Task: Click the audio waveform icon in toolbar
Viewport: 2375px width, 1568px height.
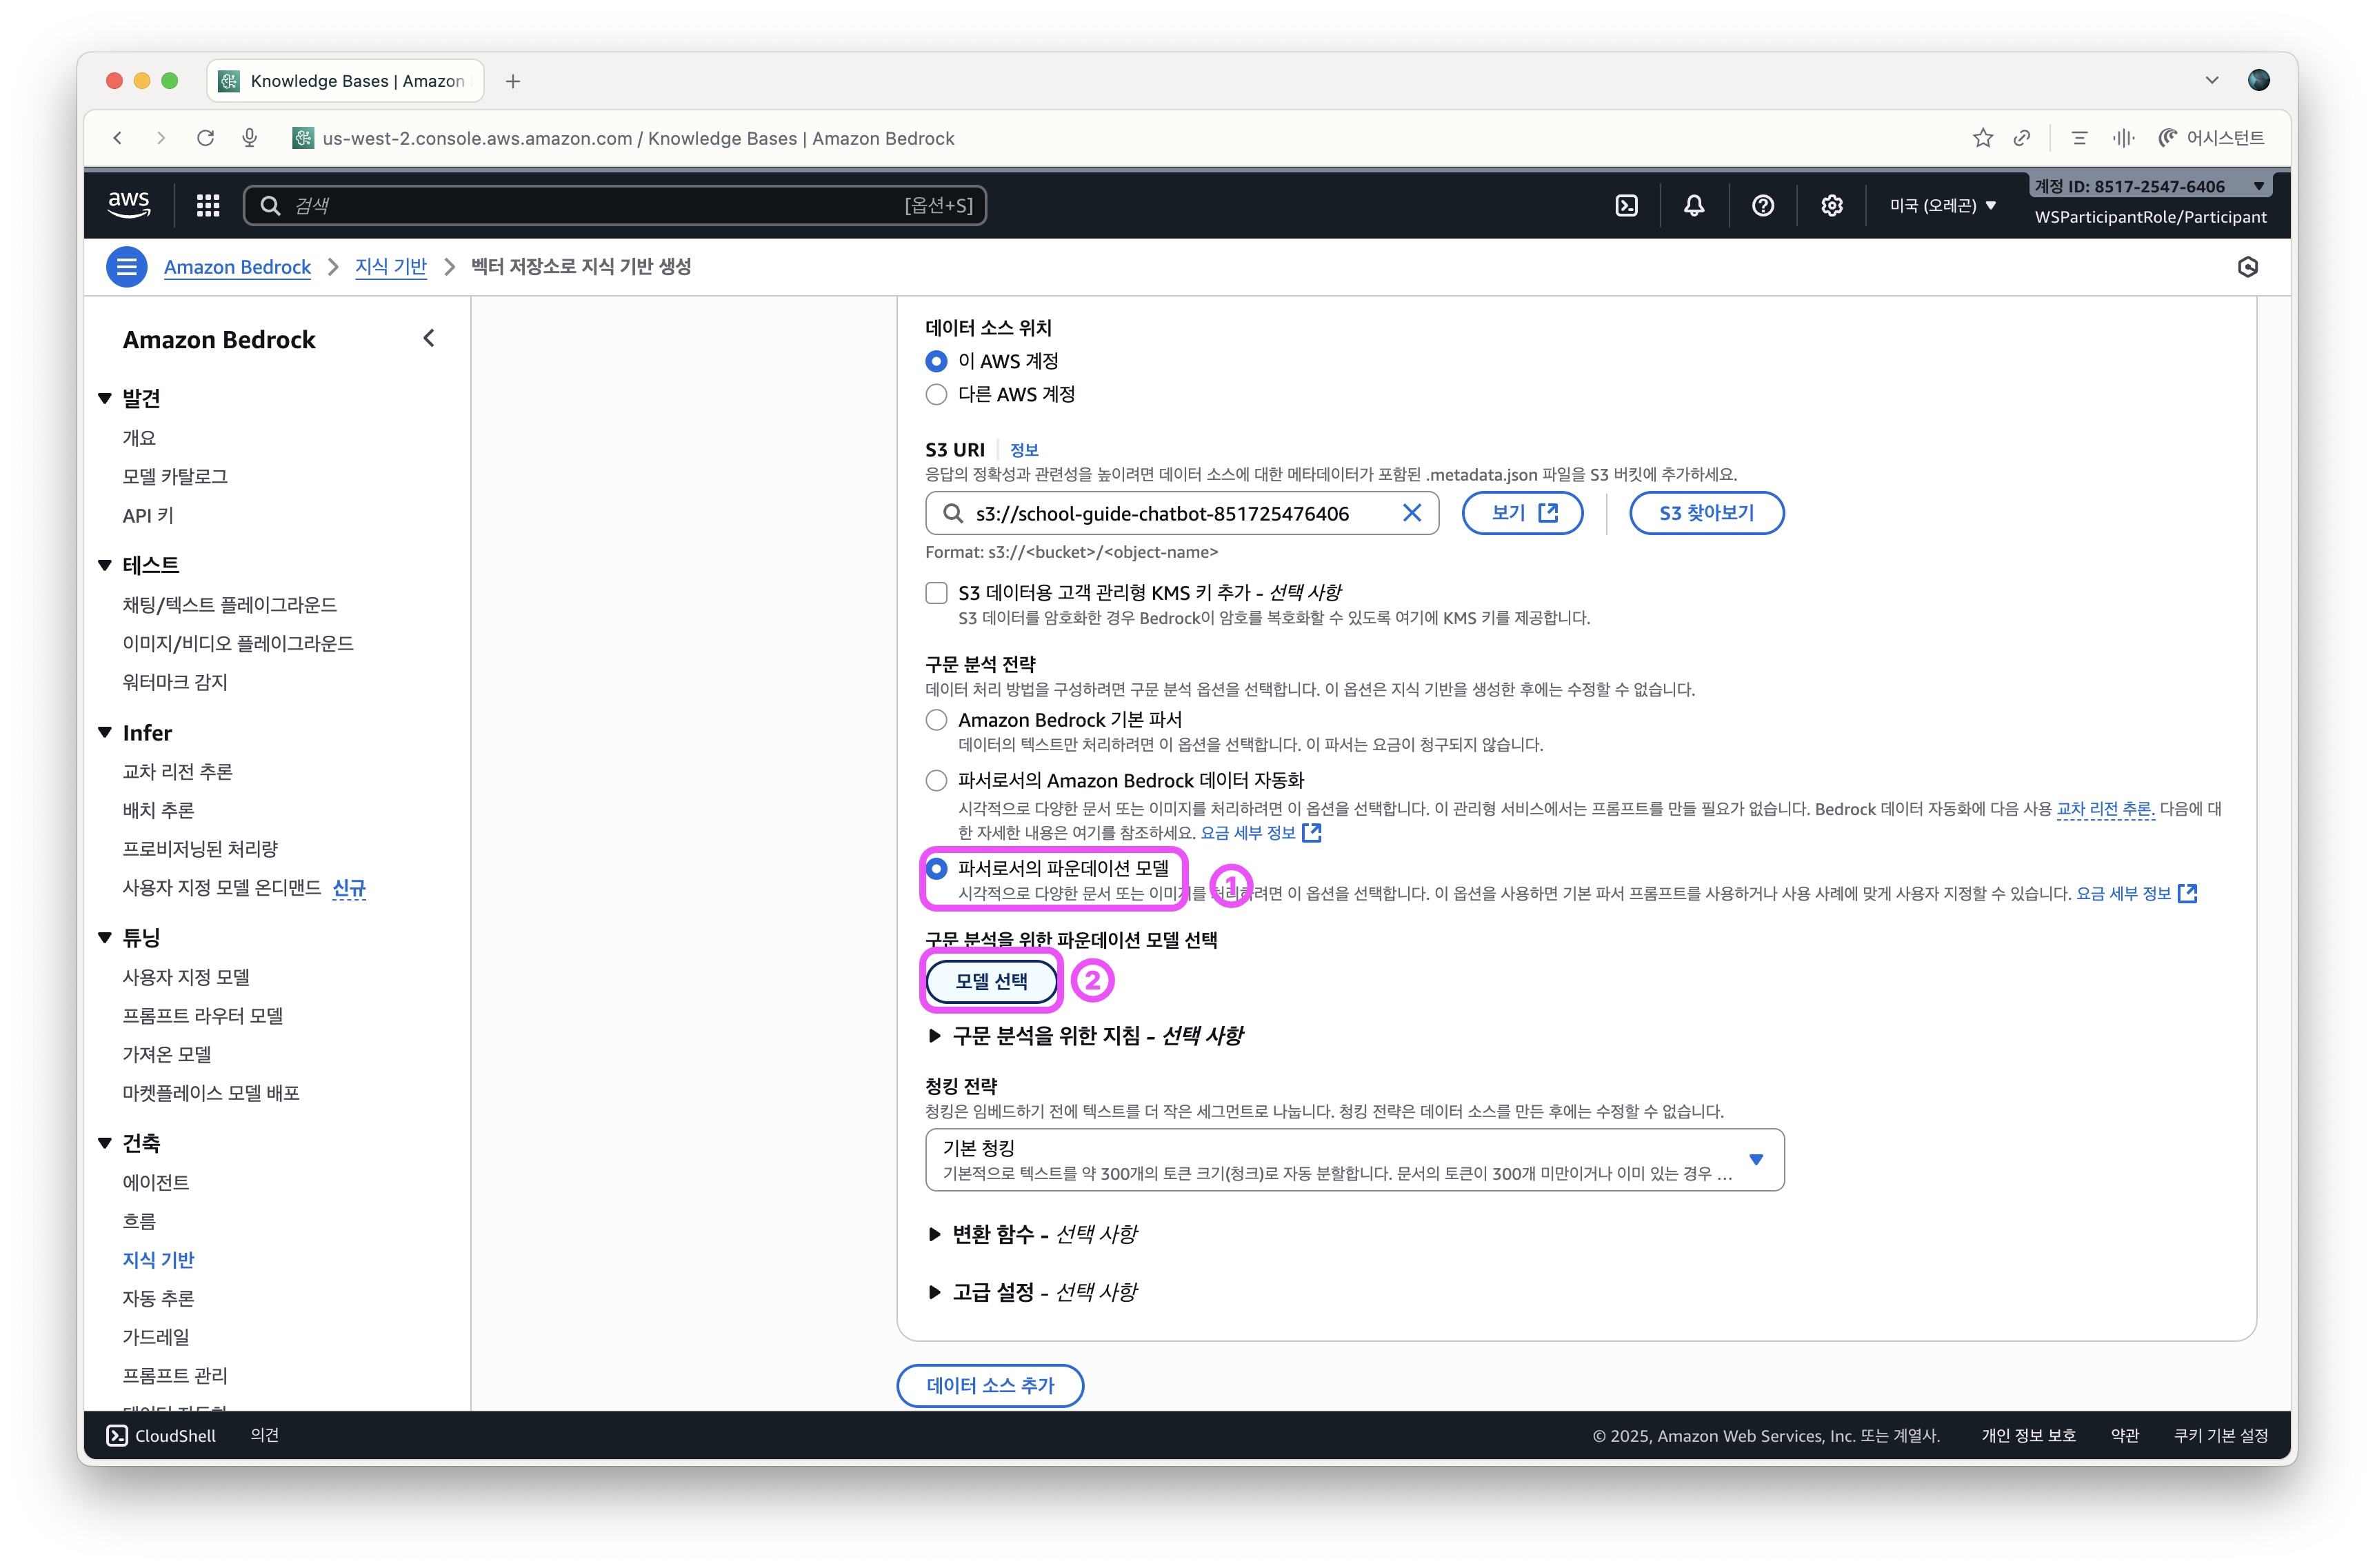Action: click(x=2123, y=138)
